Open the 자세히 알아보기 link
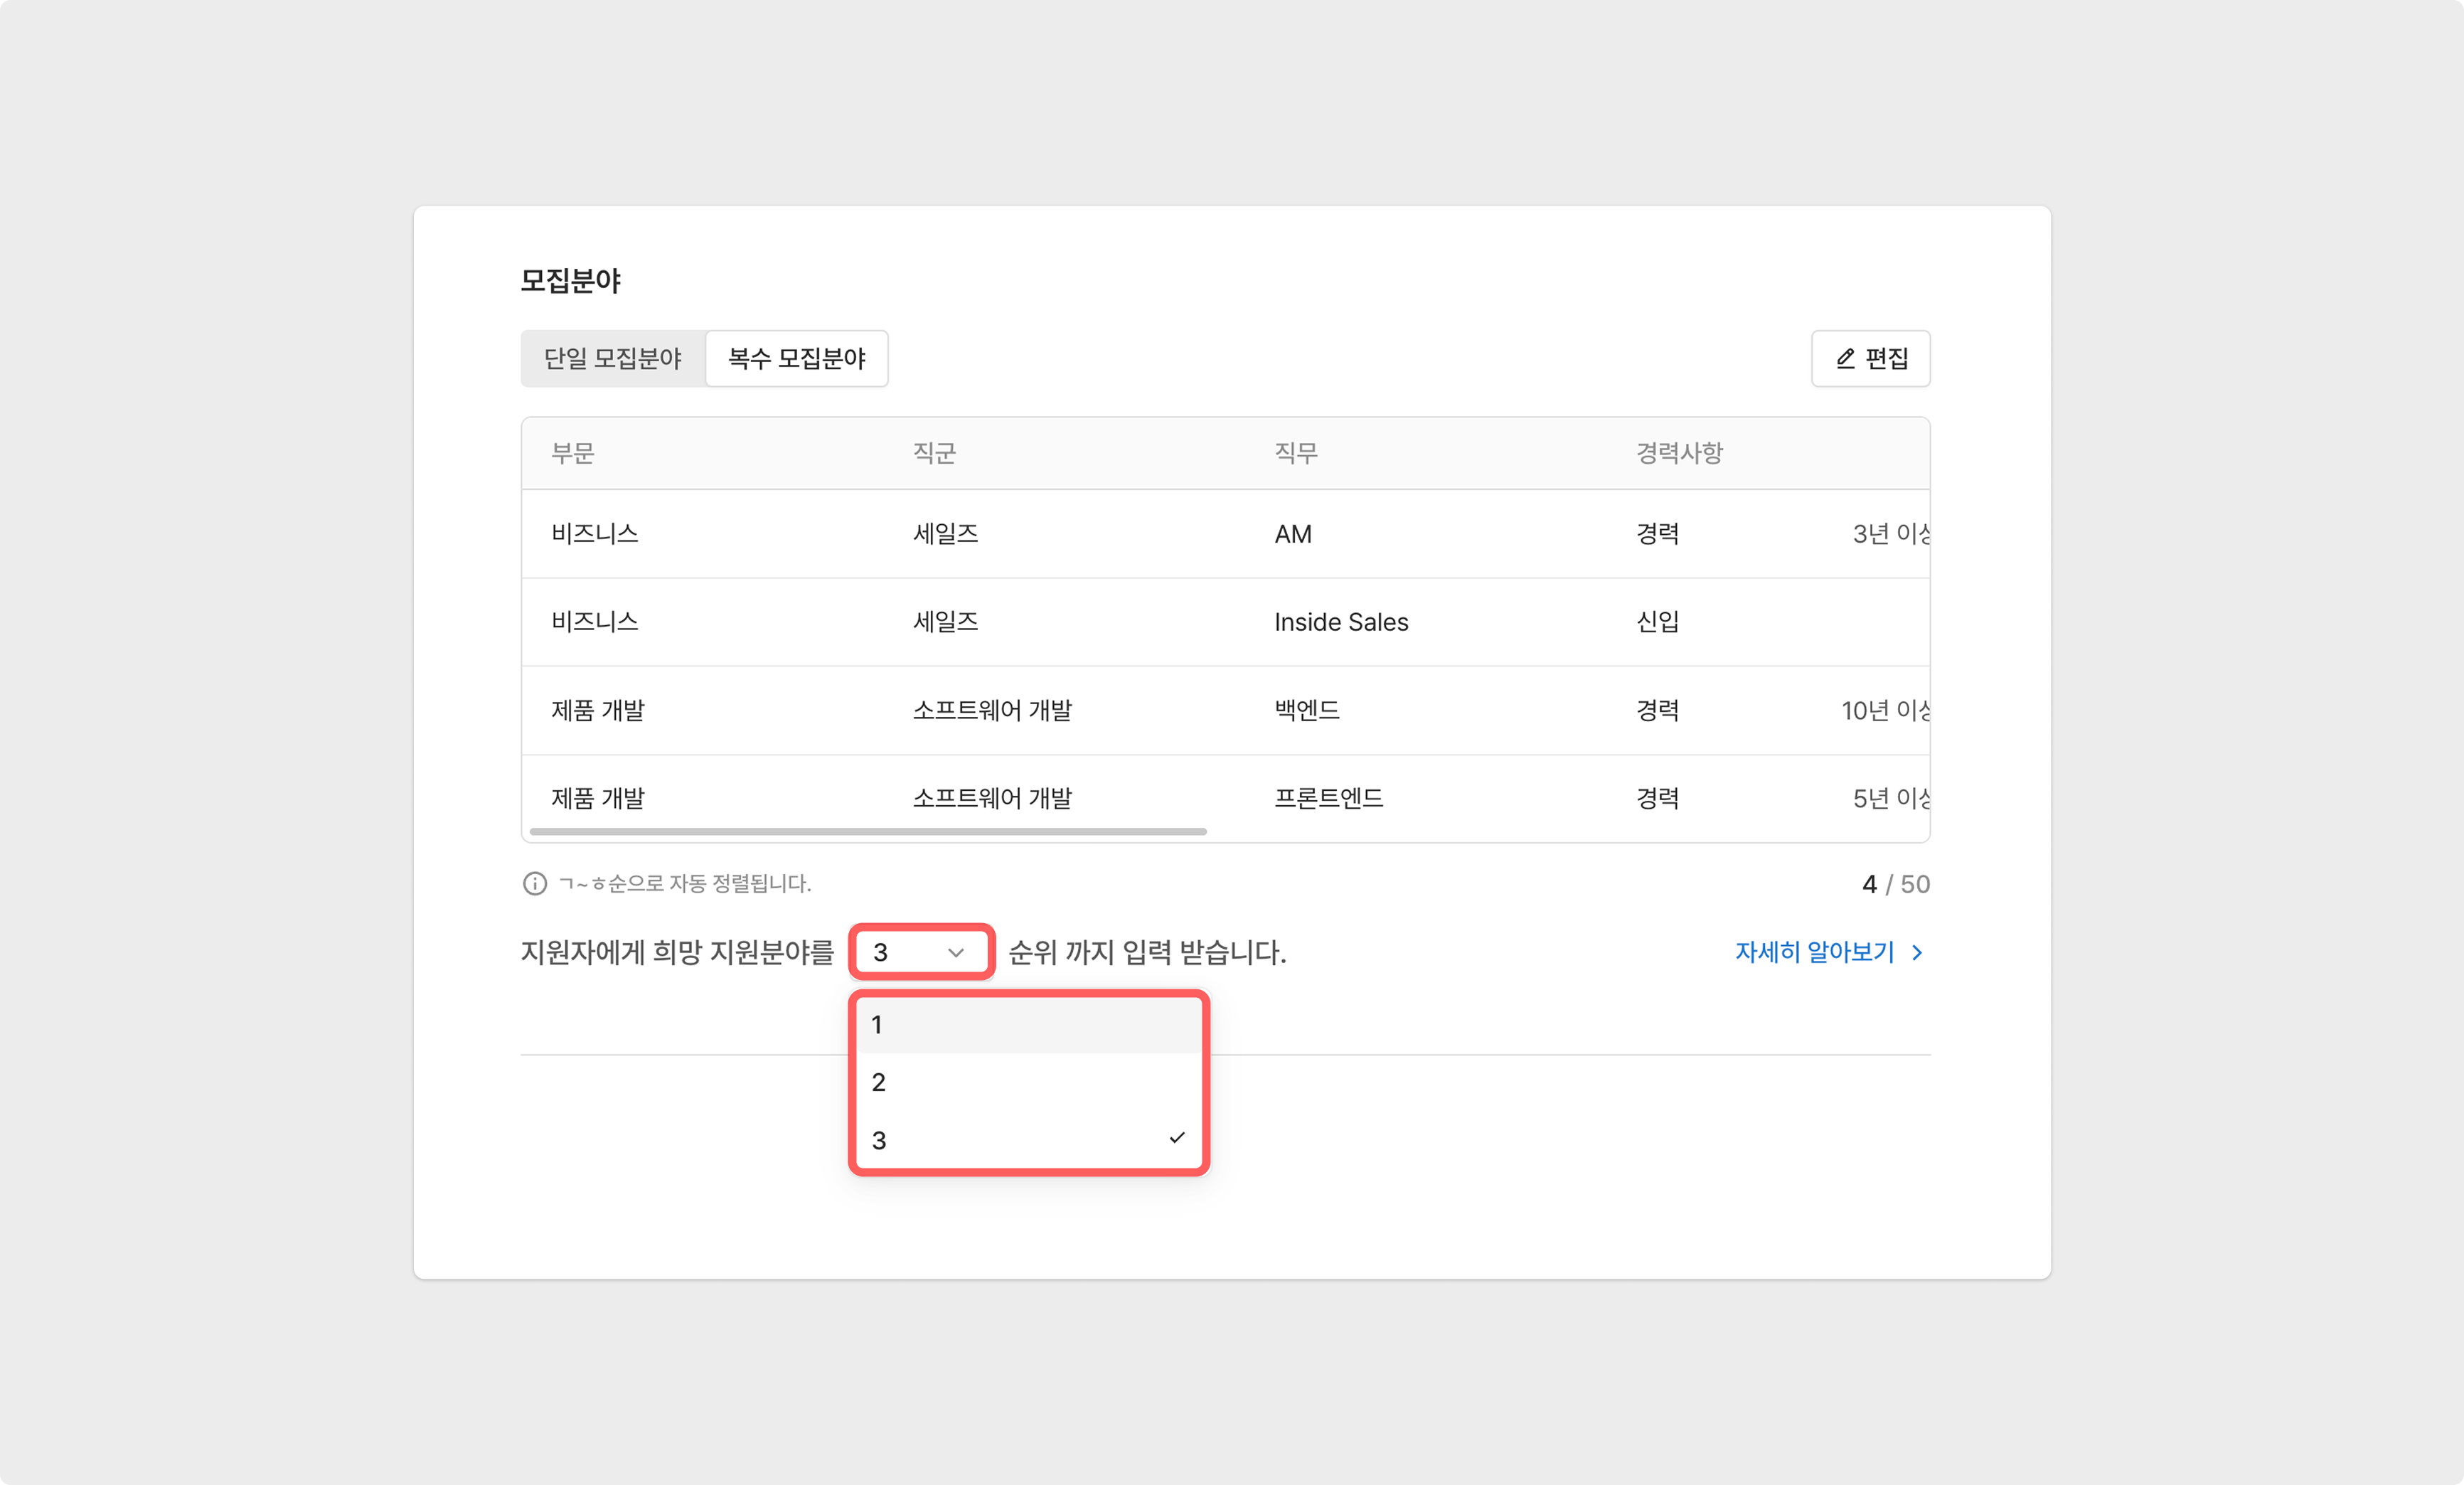The height and width of the screenshot is (1485, 2464). (x=1814, y=953)
